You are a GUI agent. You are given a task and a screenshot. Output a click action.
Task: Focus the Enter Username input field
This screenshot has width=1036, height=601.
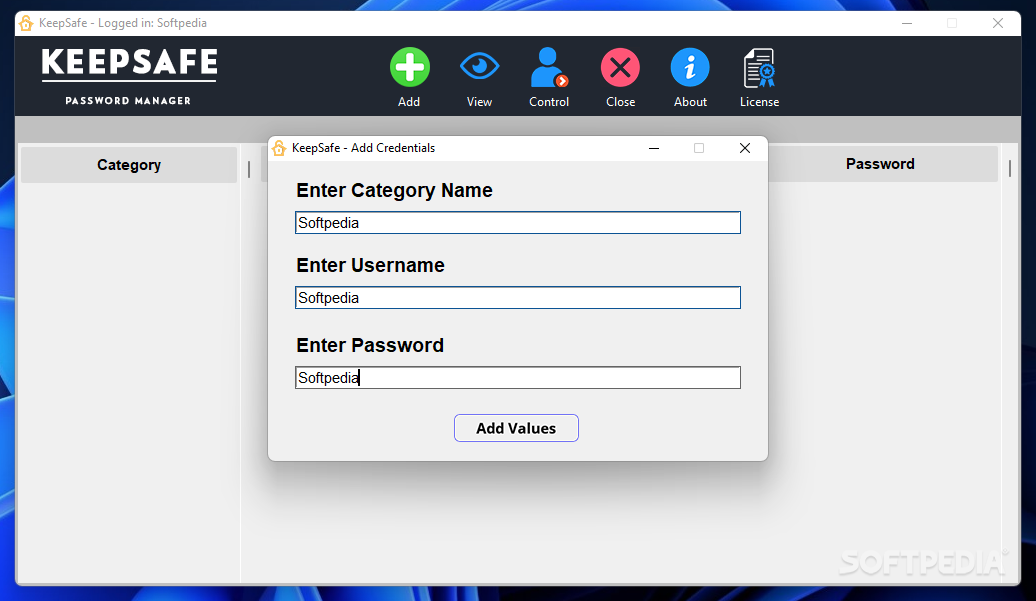click(x=517, y=298)
